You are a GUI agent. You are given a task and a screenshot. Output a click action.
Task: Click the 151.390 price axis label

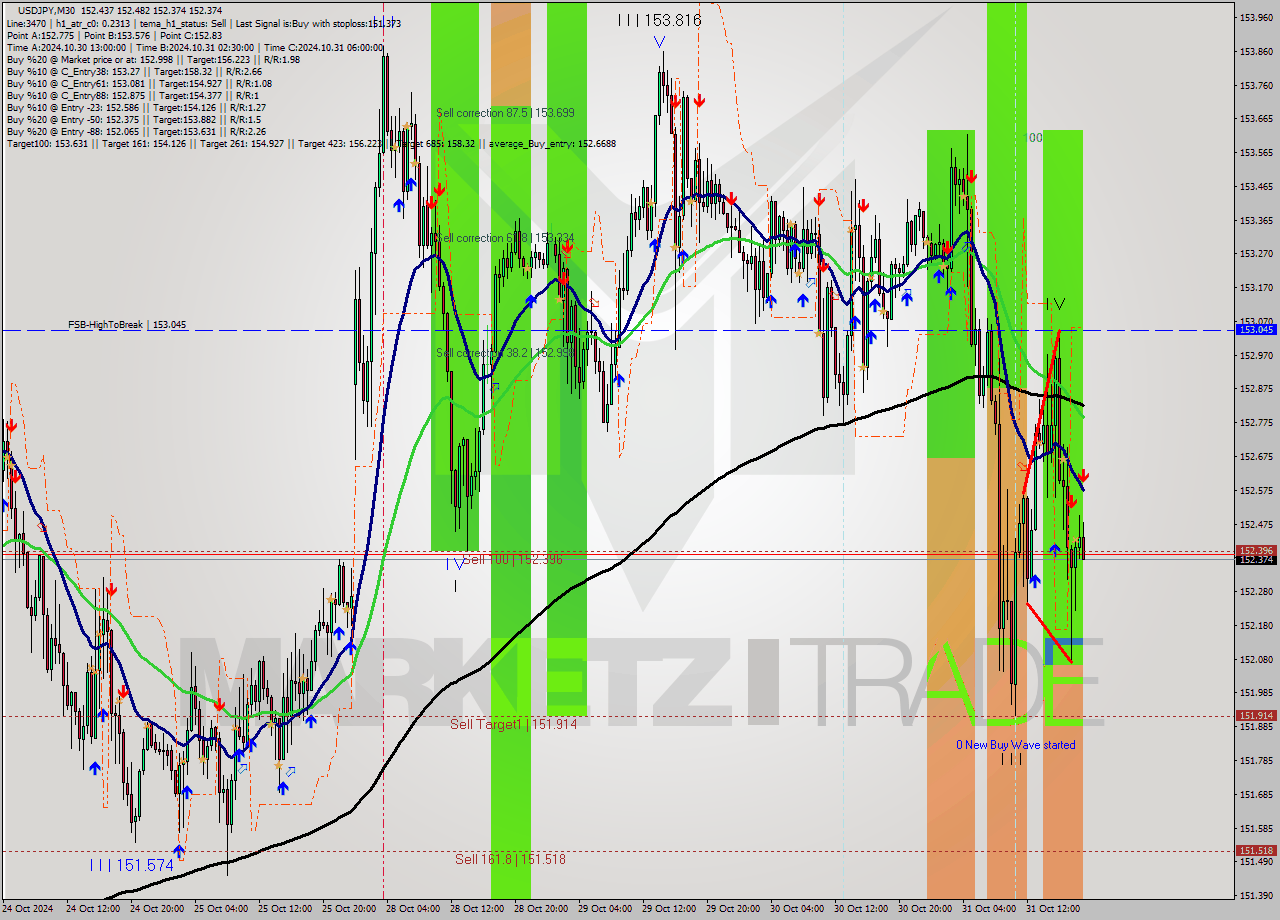point(1256,895)
